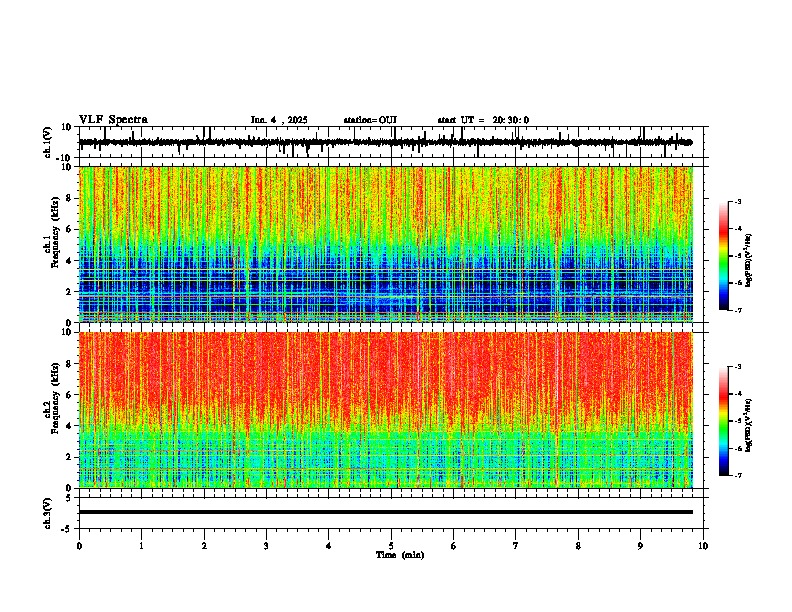
Task: Click time axis tick label "3"
Action: (x=266, y=545)
